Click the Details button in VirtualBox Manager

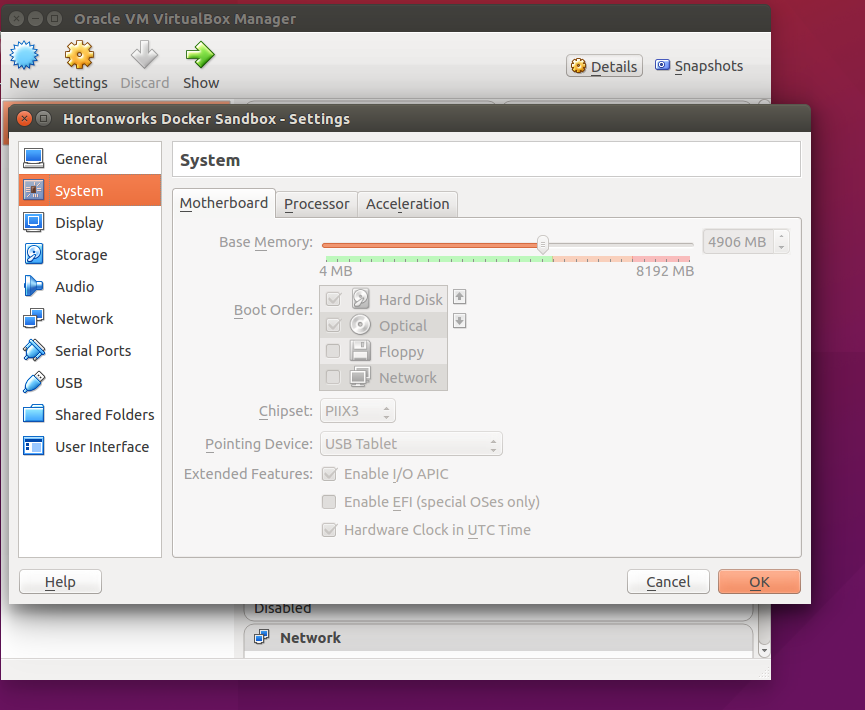click(x=604, y=66)
